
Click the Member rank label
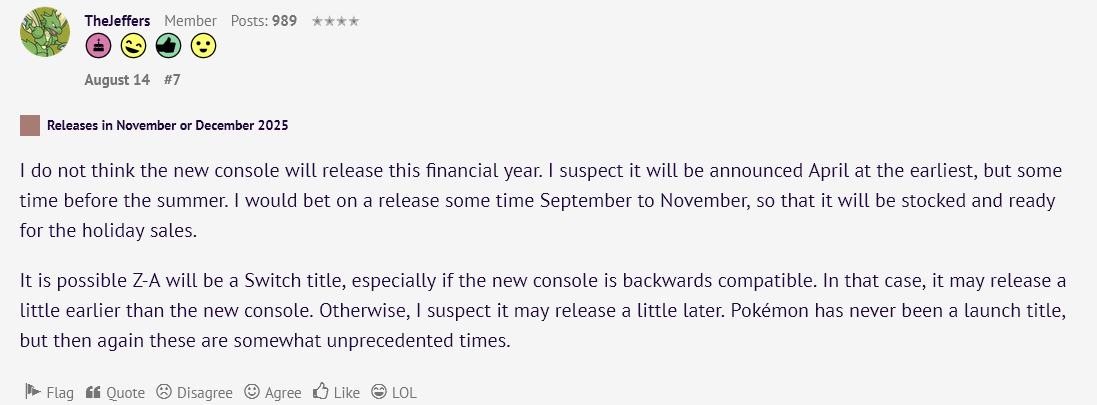point(190,21)
